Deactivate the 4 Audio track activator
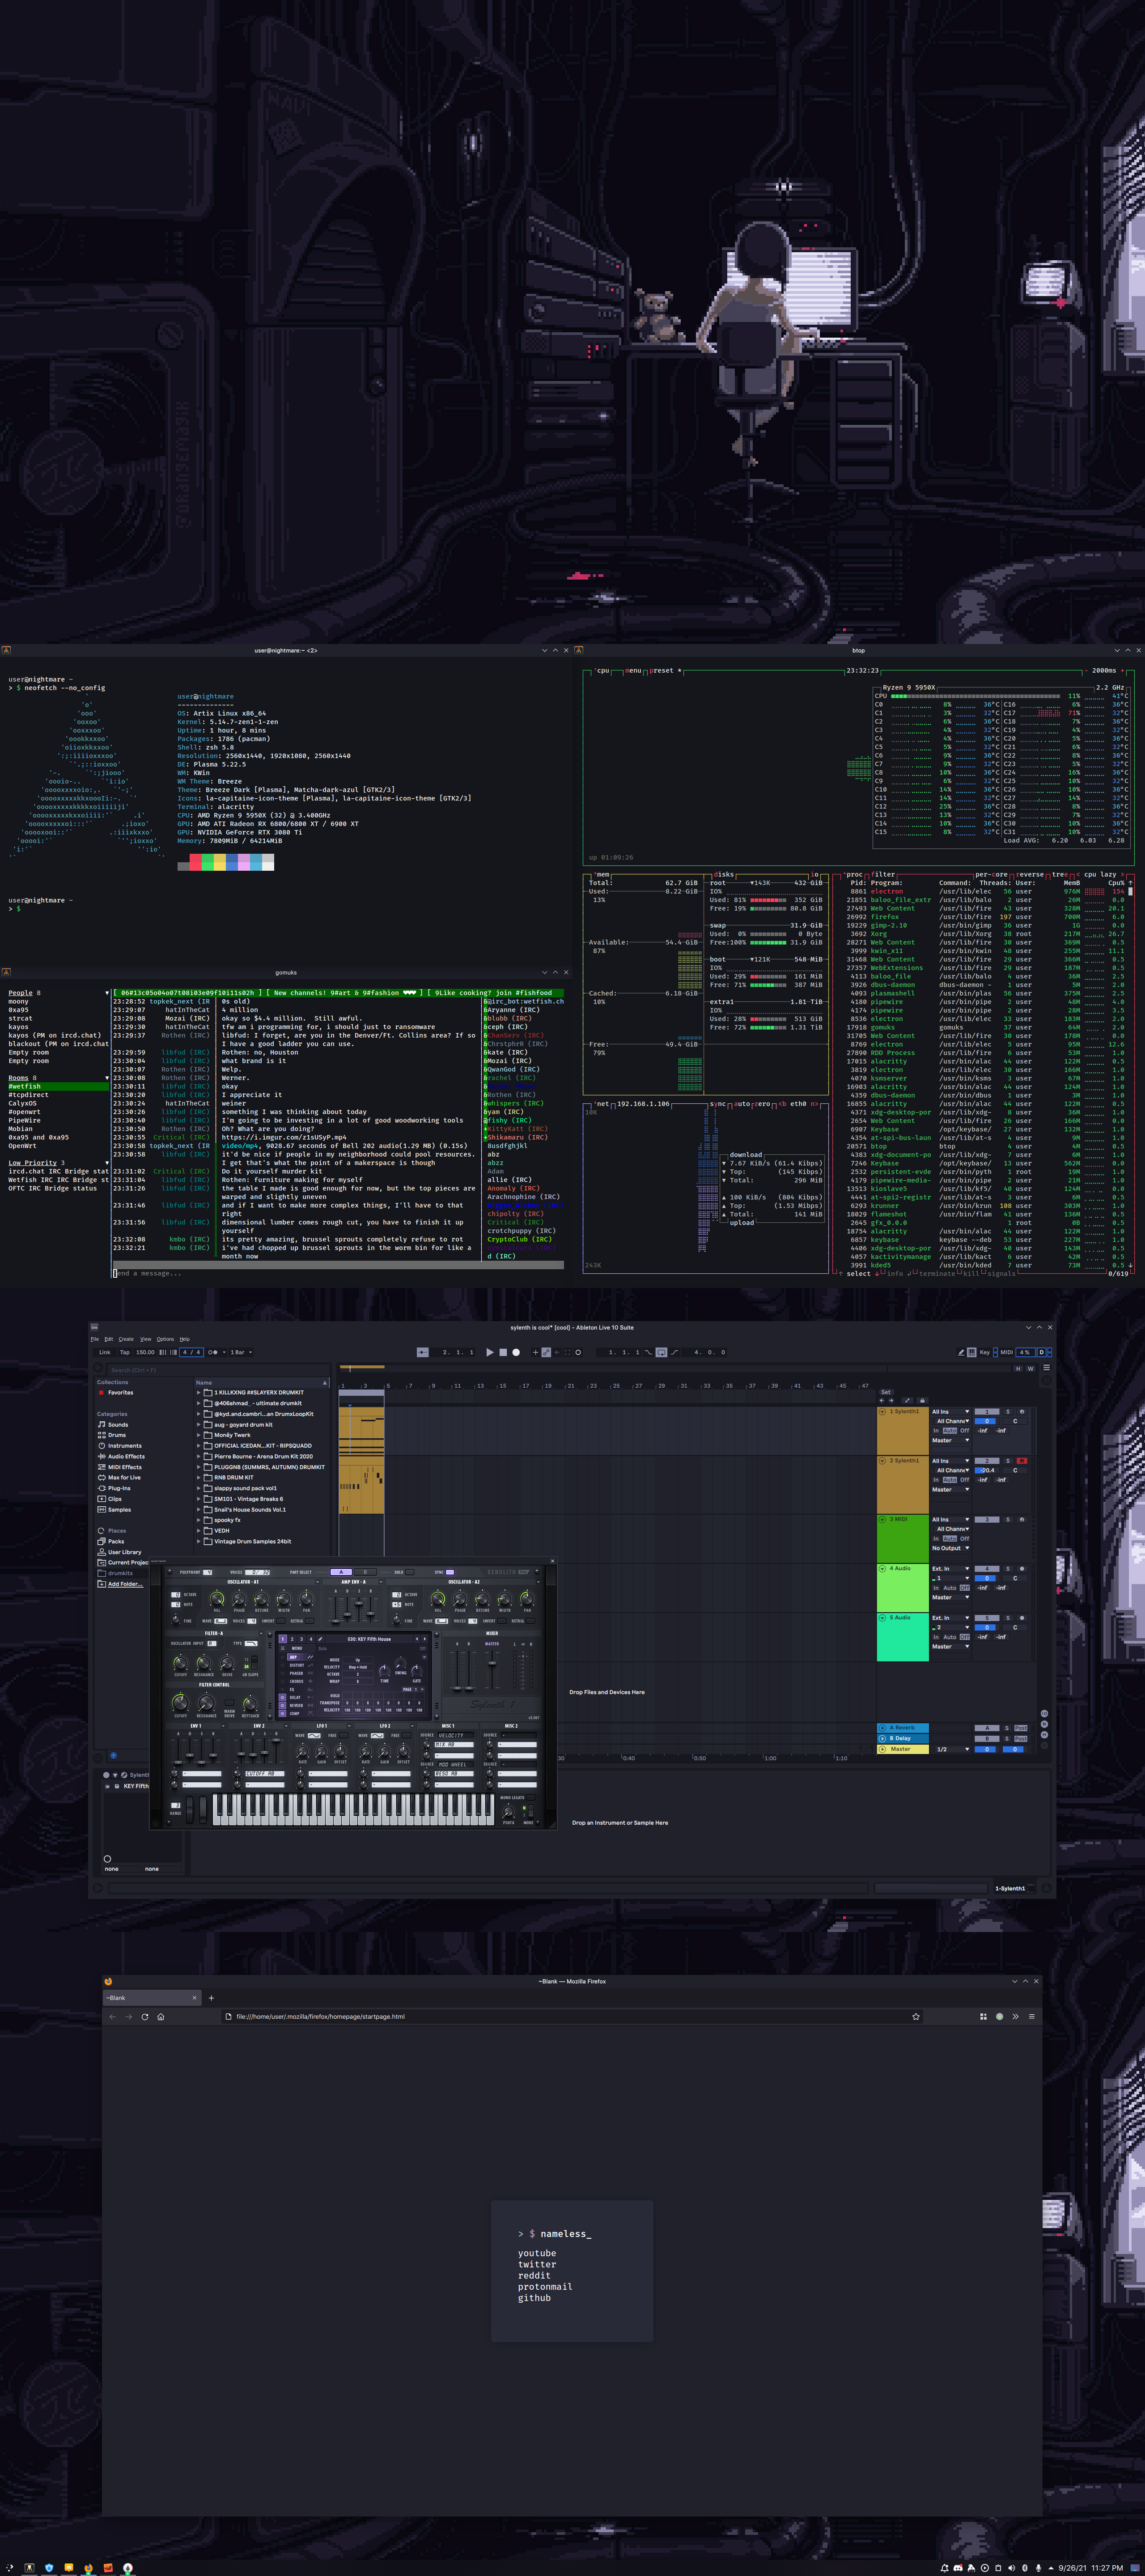This screenshot has width=1145, height=2576. coord(986,1568)
